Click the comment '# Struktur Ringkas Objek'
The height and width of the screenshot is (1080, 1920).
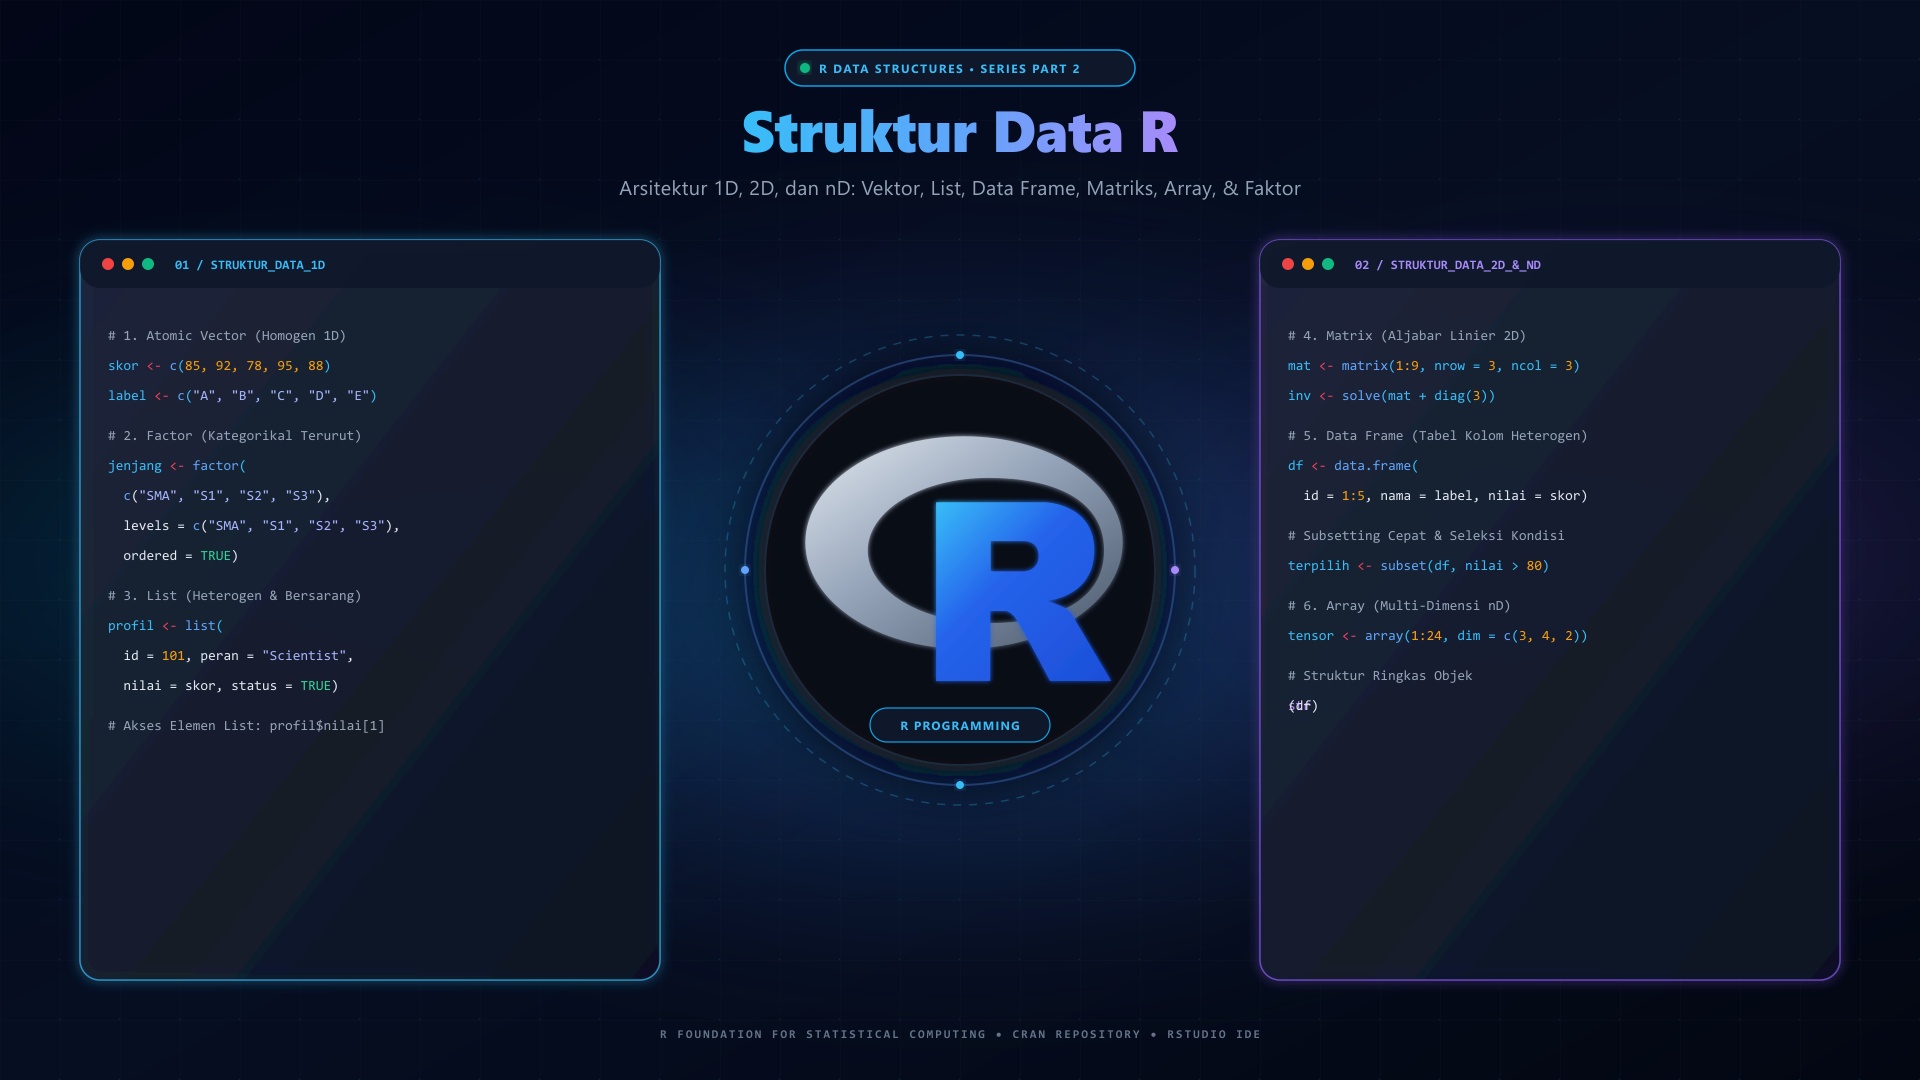click(x=1380, y=676)
